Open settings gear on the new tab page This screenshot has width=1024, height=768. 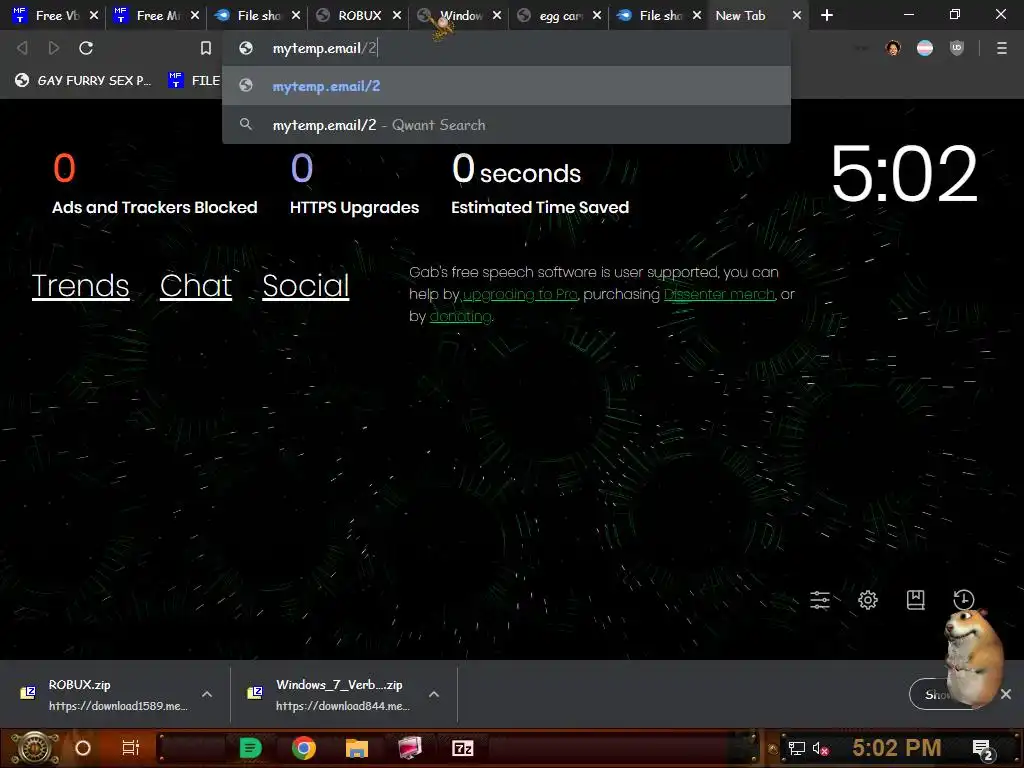(x=868, y=600)
